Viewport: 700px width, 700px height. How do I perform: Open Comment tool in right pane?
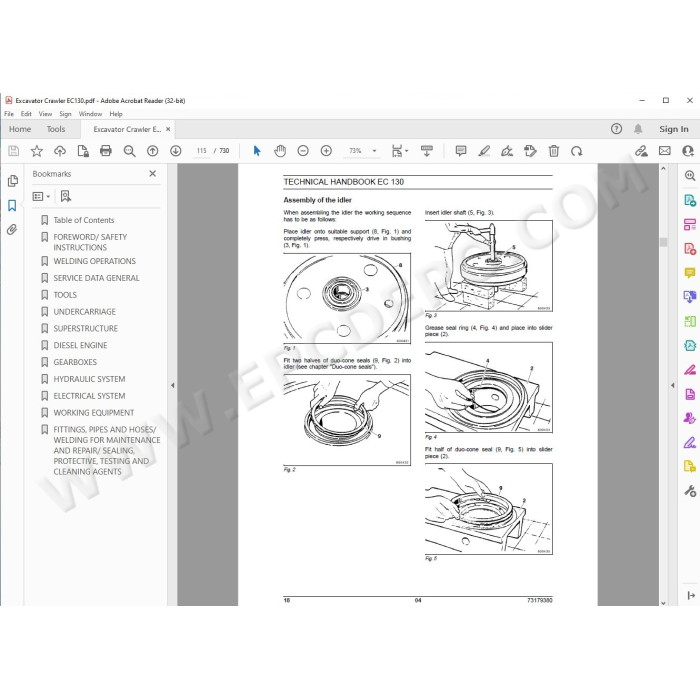click(690, 273)
